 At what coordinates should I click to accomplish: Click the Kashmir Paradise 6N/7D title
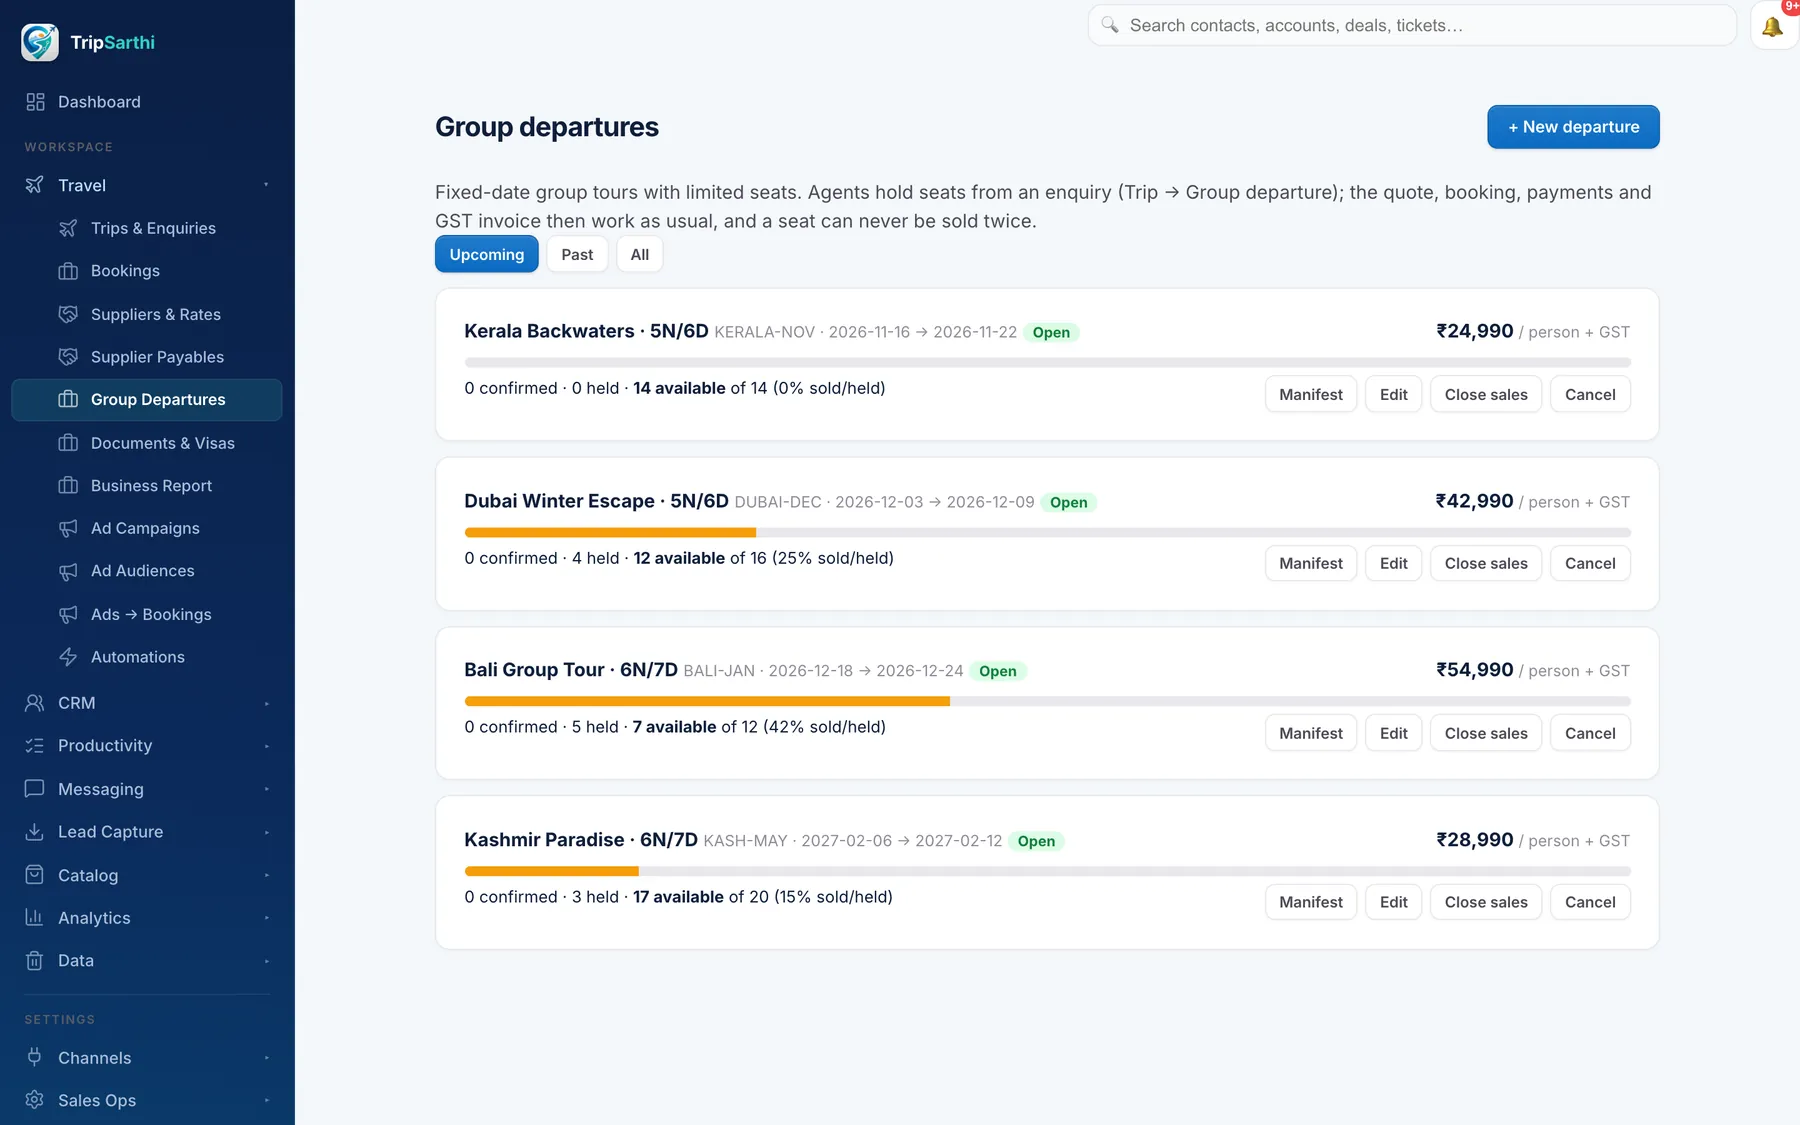(581, 840)
